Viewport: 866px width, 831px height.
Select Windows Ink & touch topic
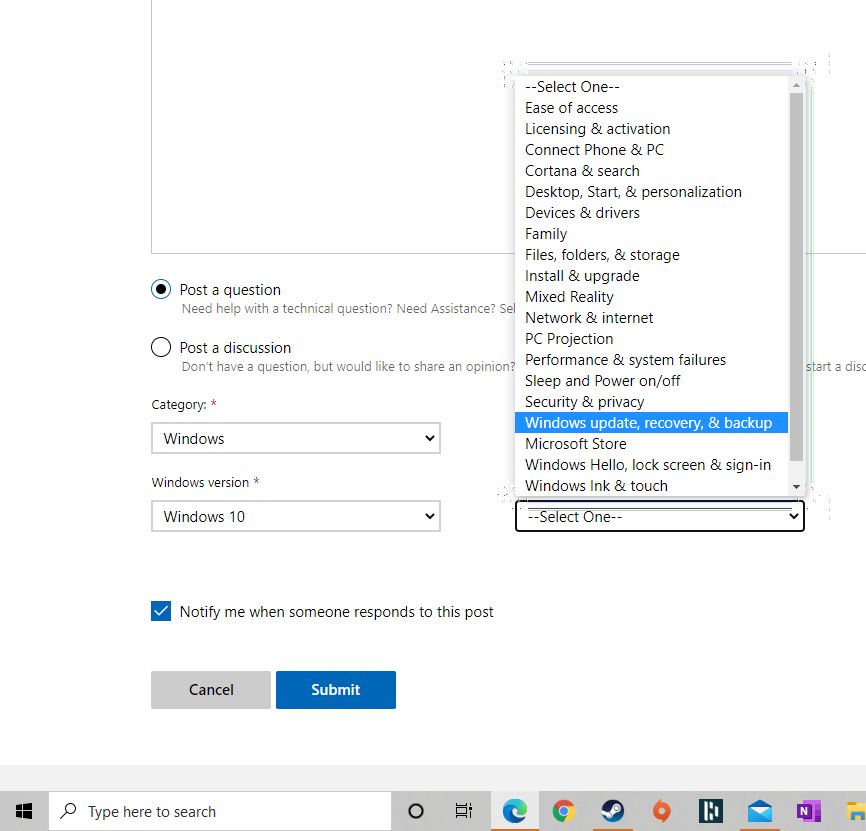[x=651, y=485]
